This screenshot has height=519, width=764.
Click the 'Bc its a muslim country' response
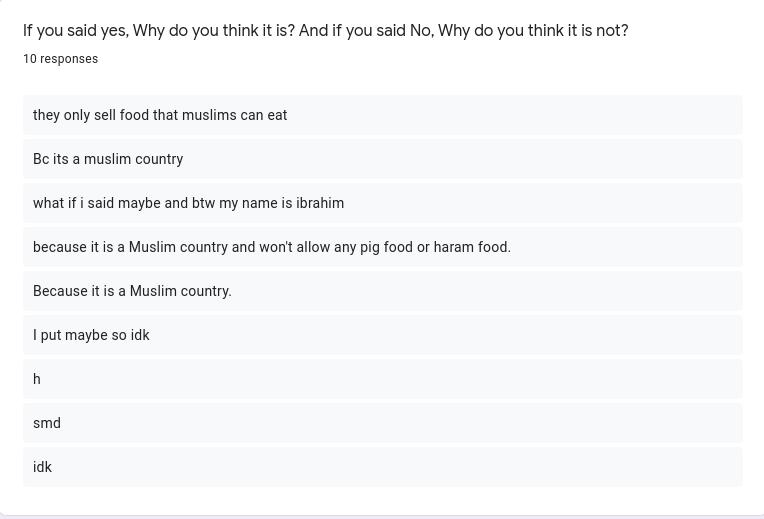coord(382,159)
